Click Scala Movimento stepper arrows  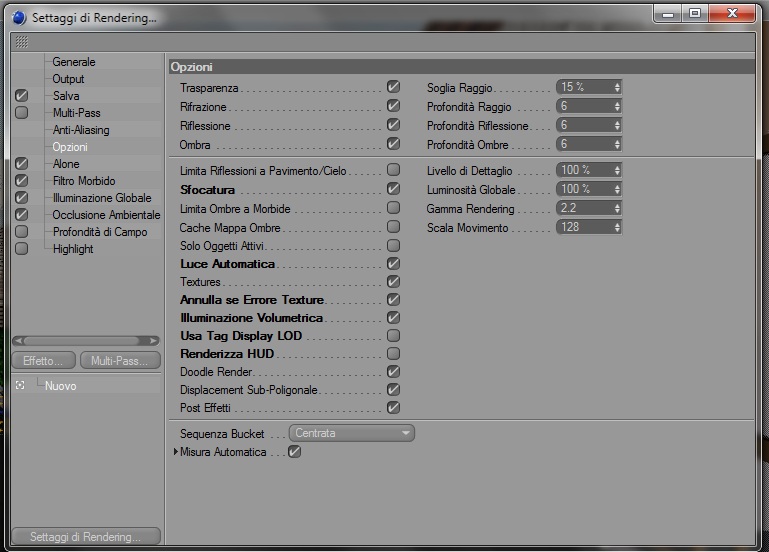click(617, 227)
